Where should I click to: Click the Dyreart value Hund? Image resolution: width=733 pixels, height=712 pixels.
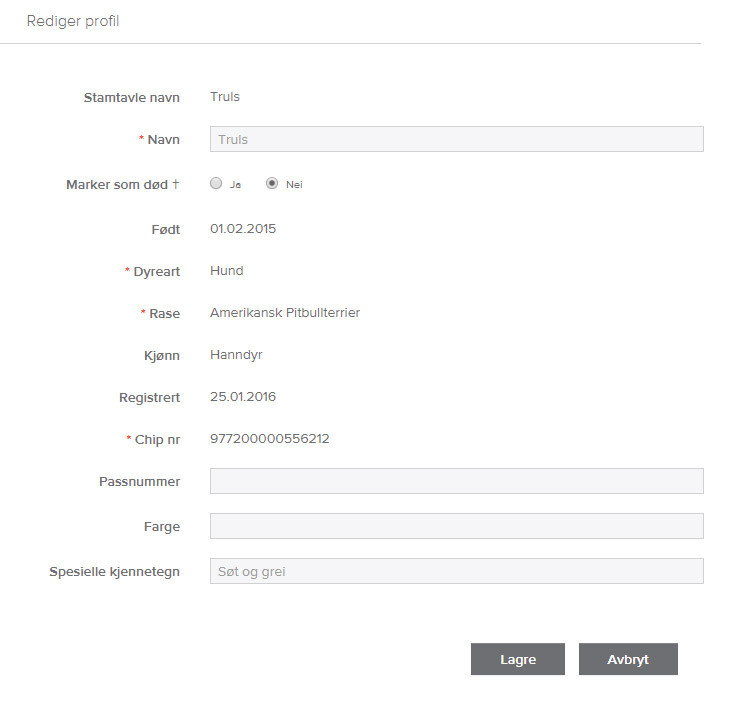coord(226,271)
